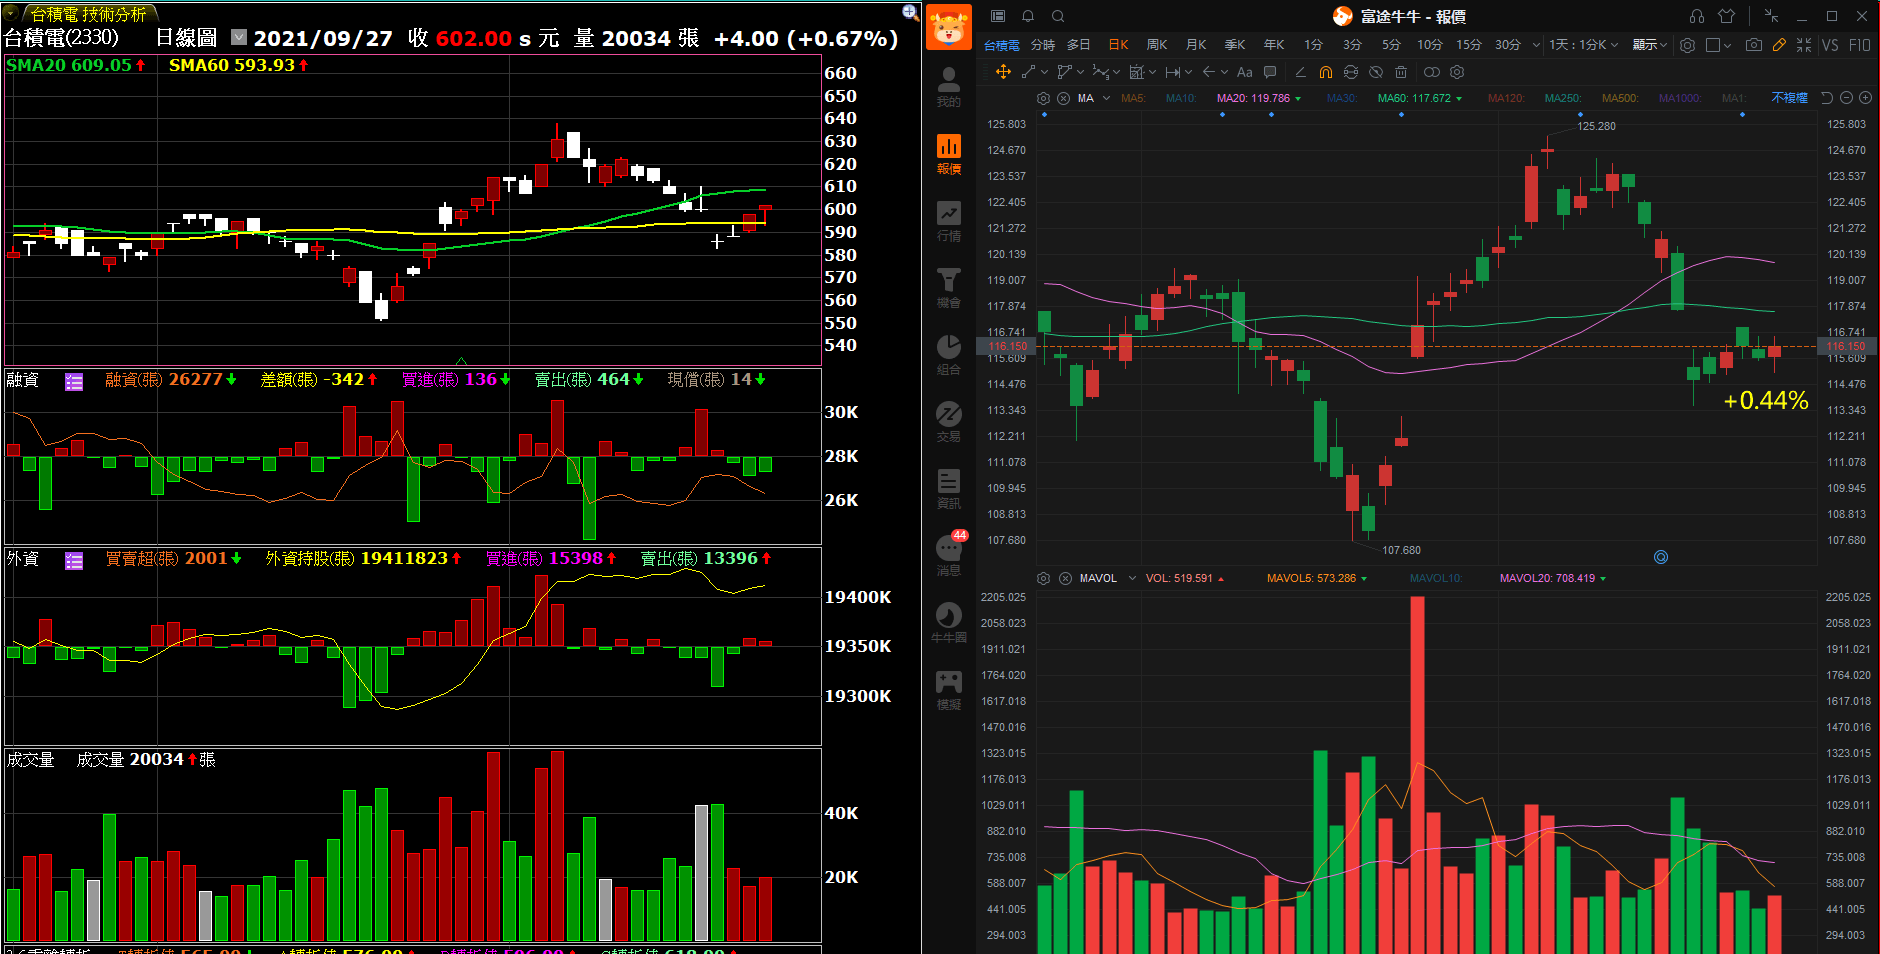
Task: Toggle hide drawings crossed-eye icon
Action: coord(1376,72)
